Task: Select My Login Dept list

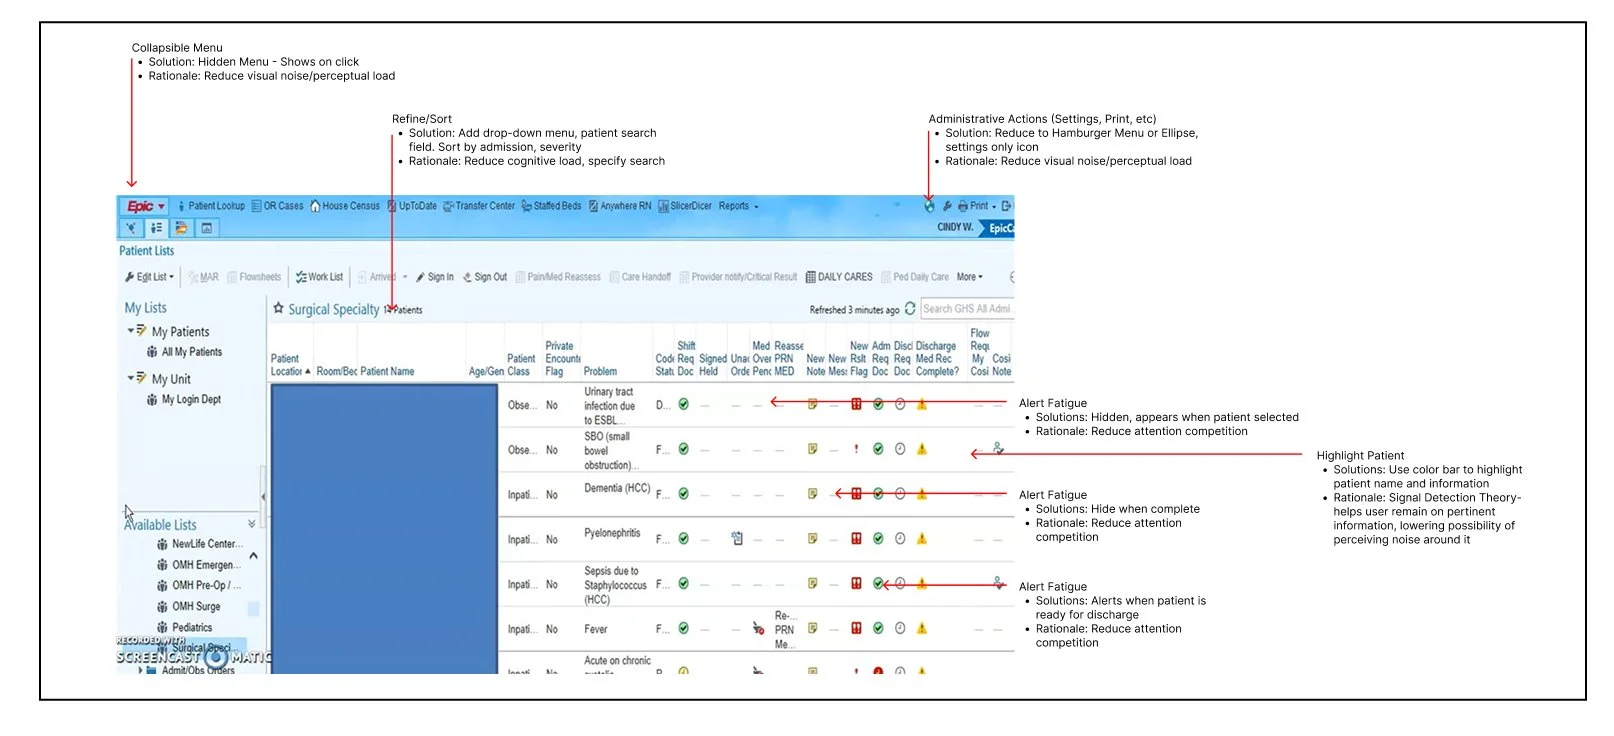Action: coord(184,399)
